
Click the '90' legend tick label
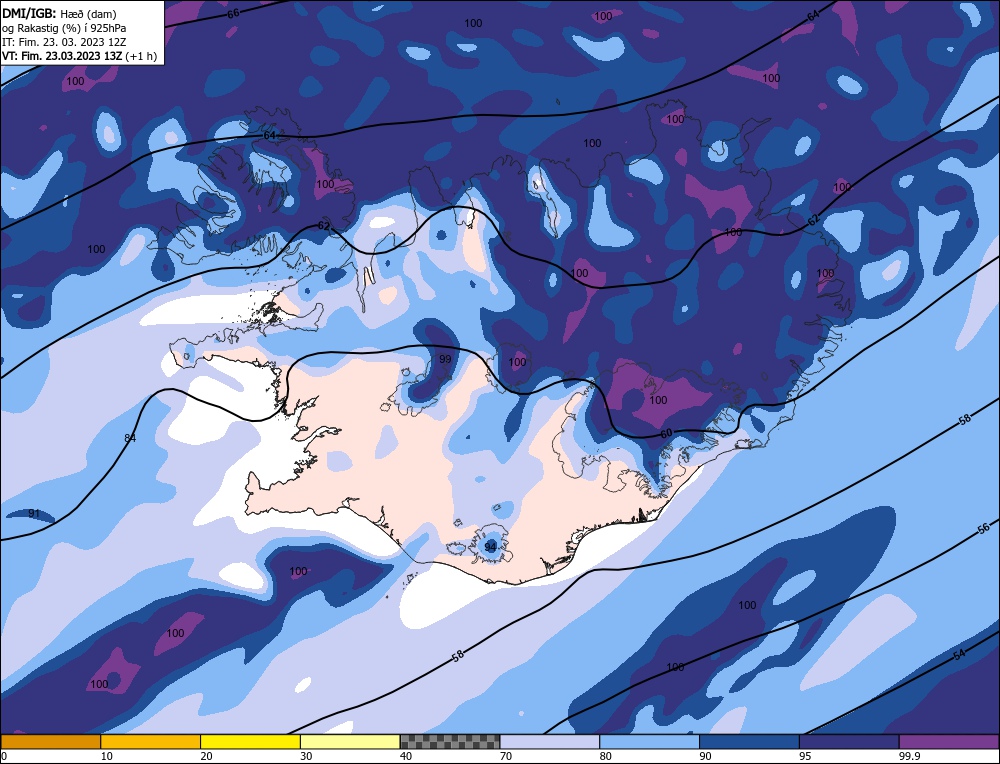(705, 756)
